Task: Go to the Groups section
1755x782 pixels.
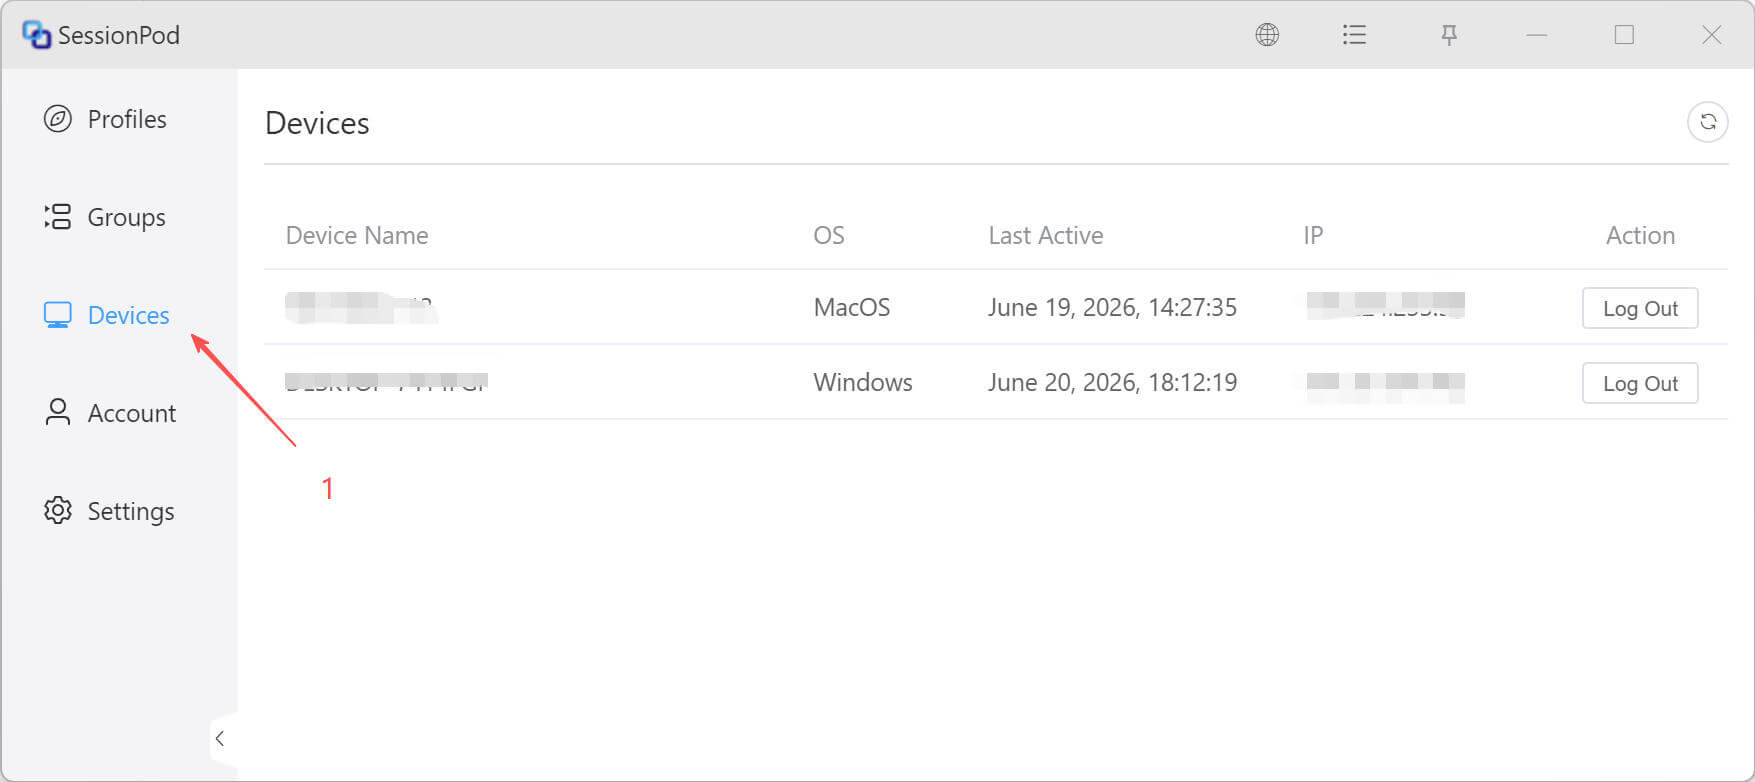Action: (126, 217)
